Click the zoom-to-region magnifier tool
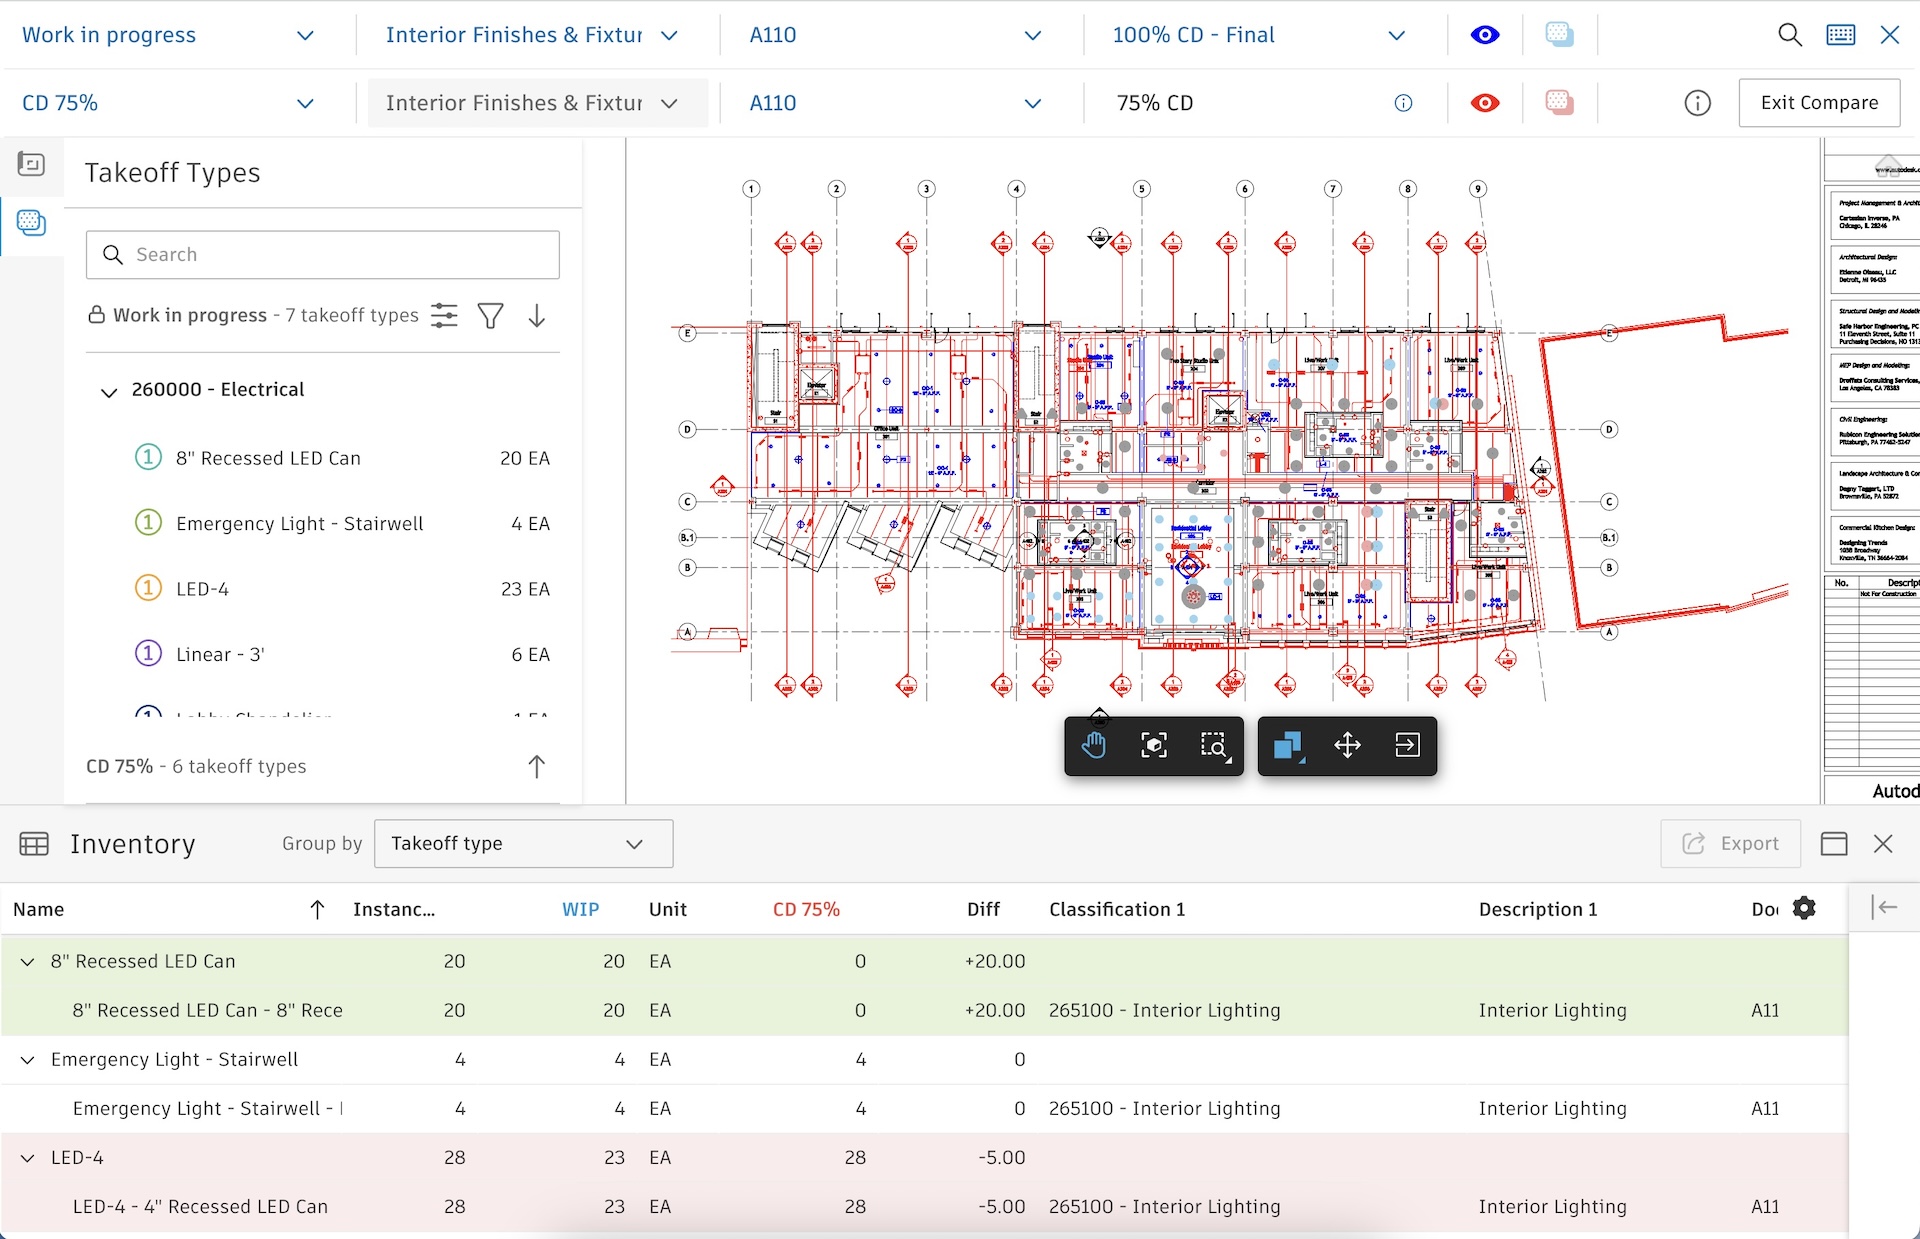Viewport: 1920px width, 1239px height. click(x=1213, y=745)
